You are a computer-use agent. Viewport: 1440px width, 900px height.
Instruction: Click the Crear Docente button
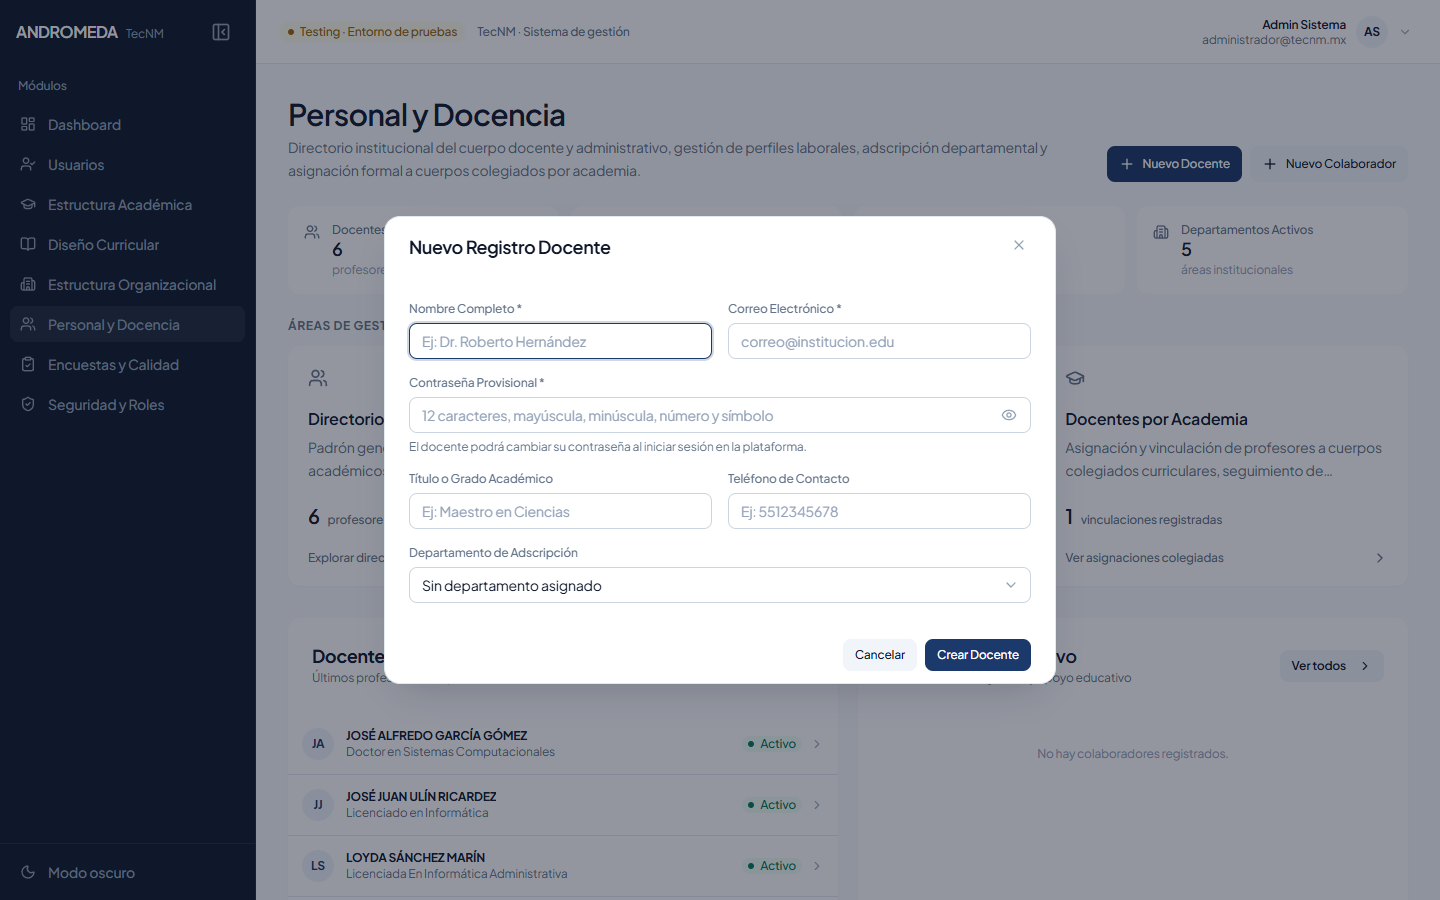pos(978,655)
